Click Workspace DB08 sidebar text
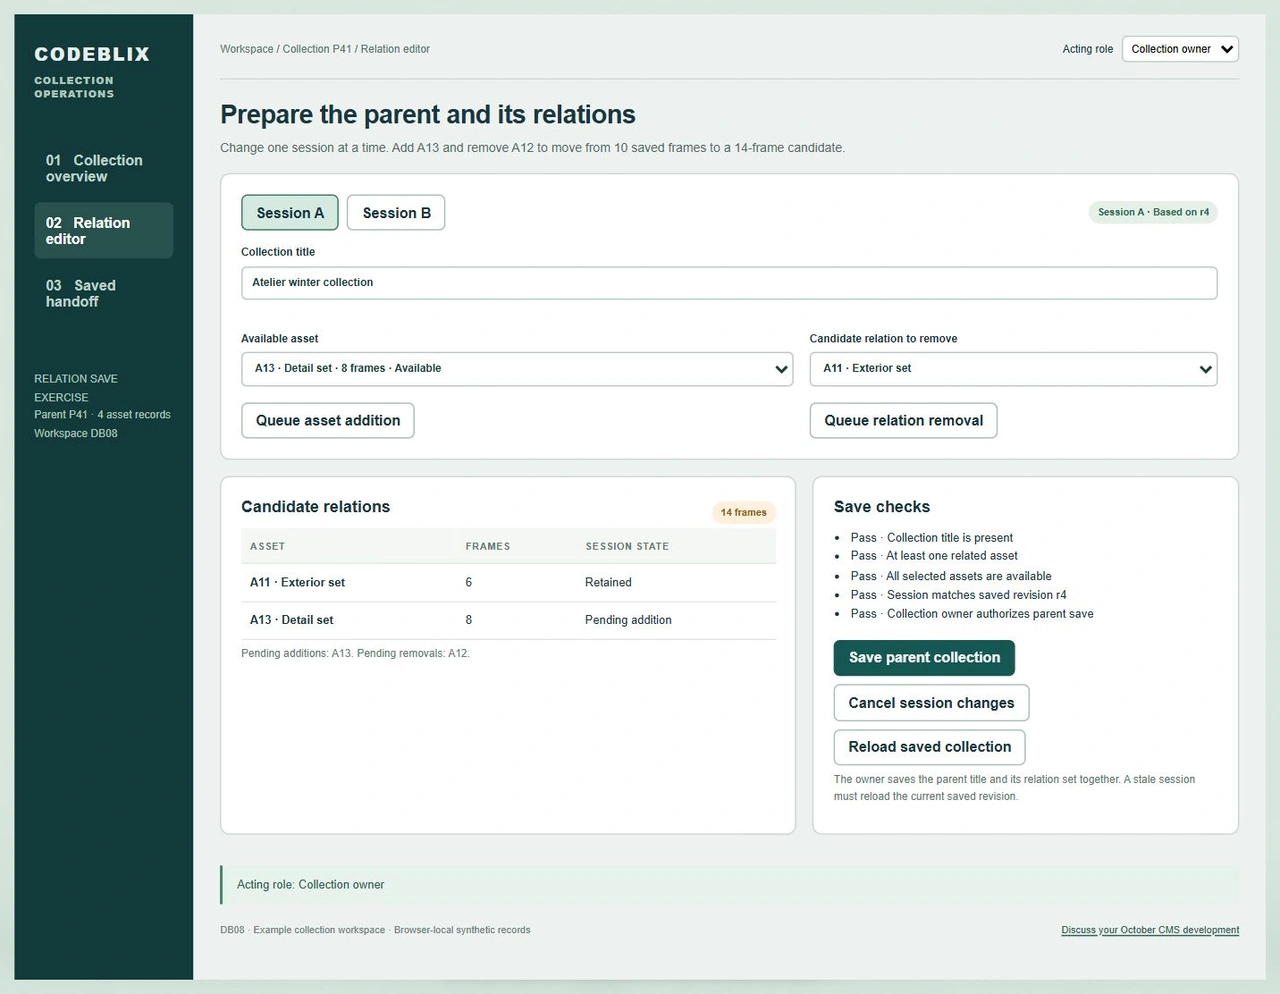The height and width of the screenshot is (994, 1280). click(x=76, y=434)
